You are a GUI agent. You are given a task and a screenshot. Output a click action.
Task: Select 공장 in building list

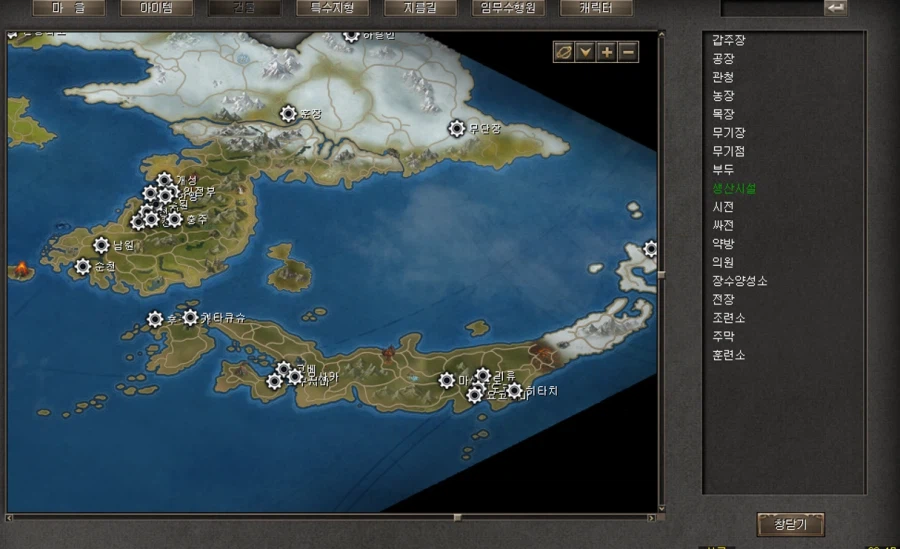(x=723, y=59)
